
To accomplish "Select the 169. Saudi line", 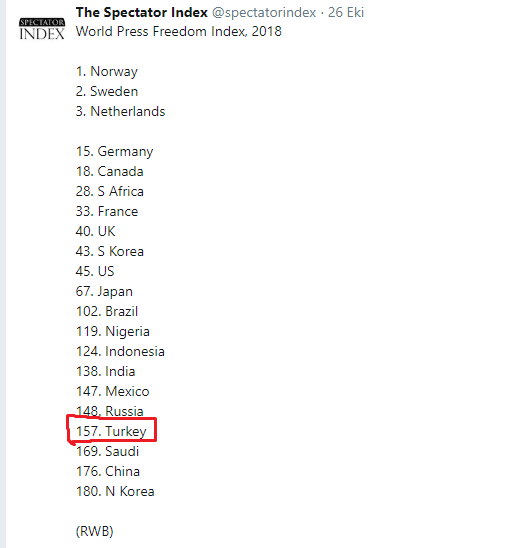I will [107, 452].
